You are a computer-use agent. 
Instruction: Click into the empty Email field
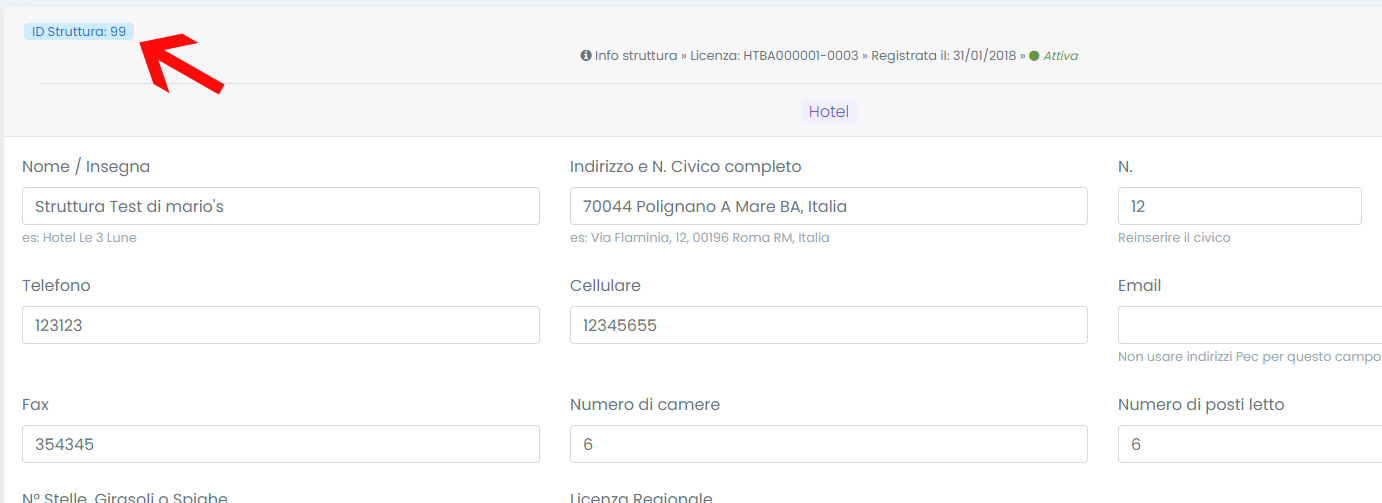coord(1250,325)
